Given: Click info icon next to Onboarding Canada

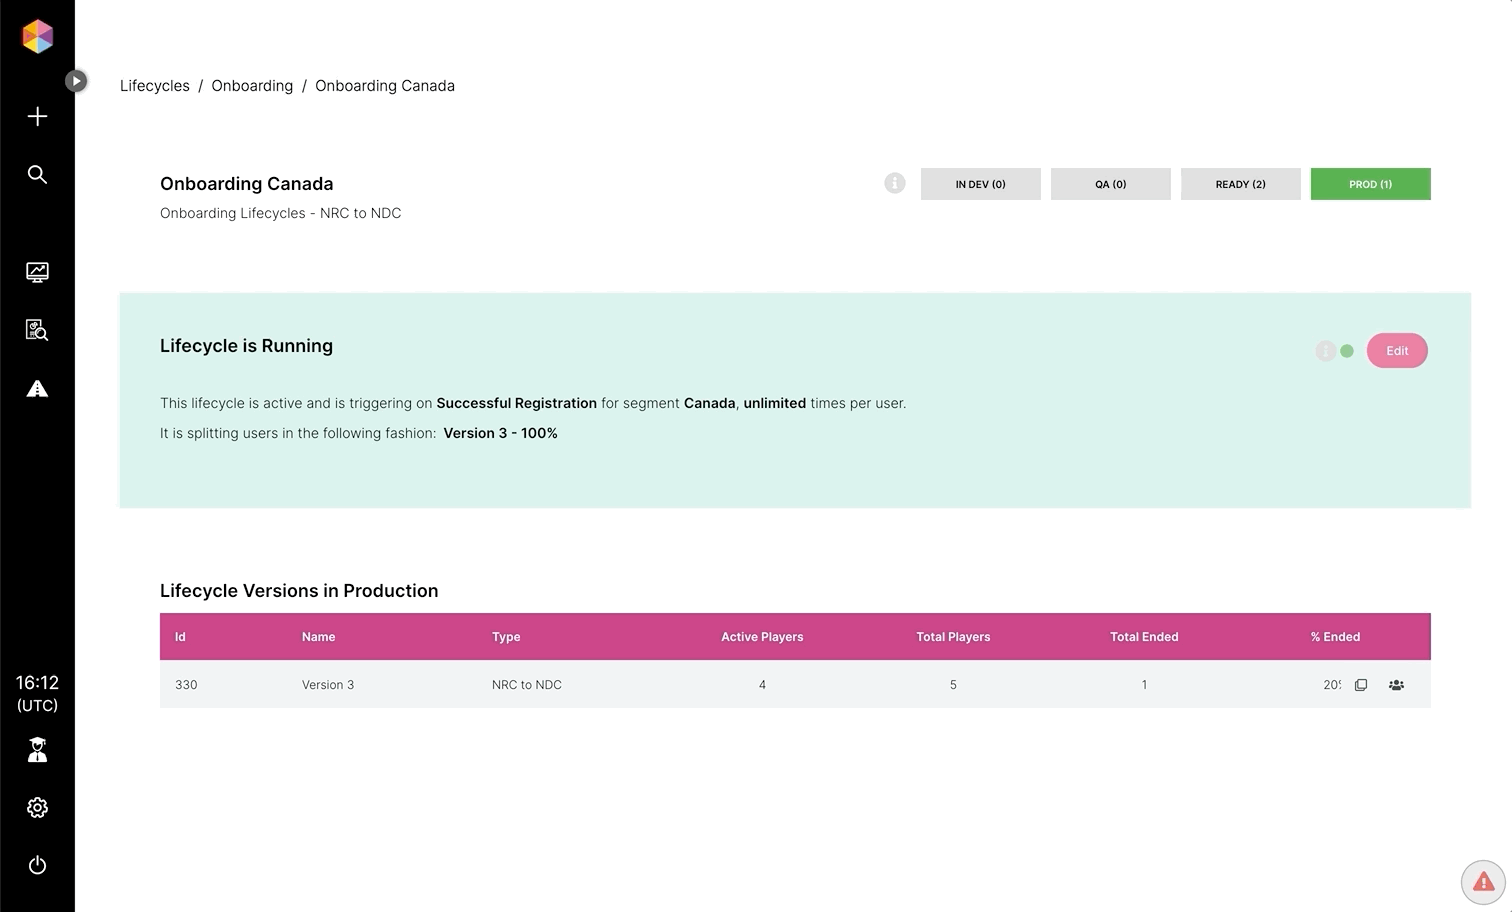Looking at the screenshot, I should 894,184.
